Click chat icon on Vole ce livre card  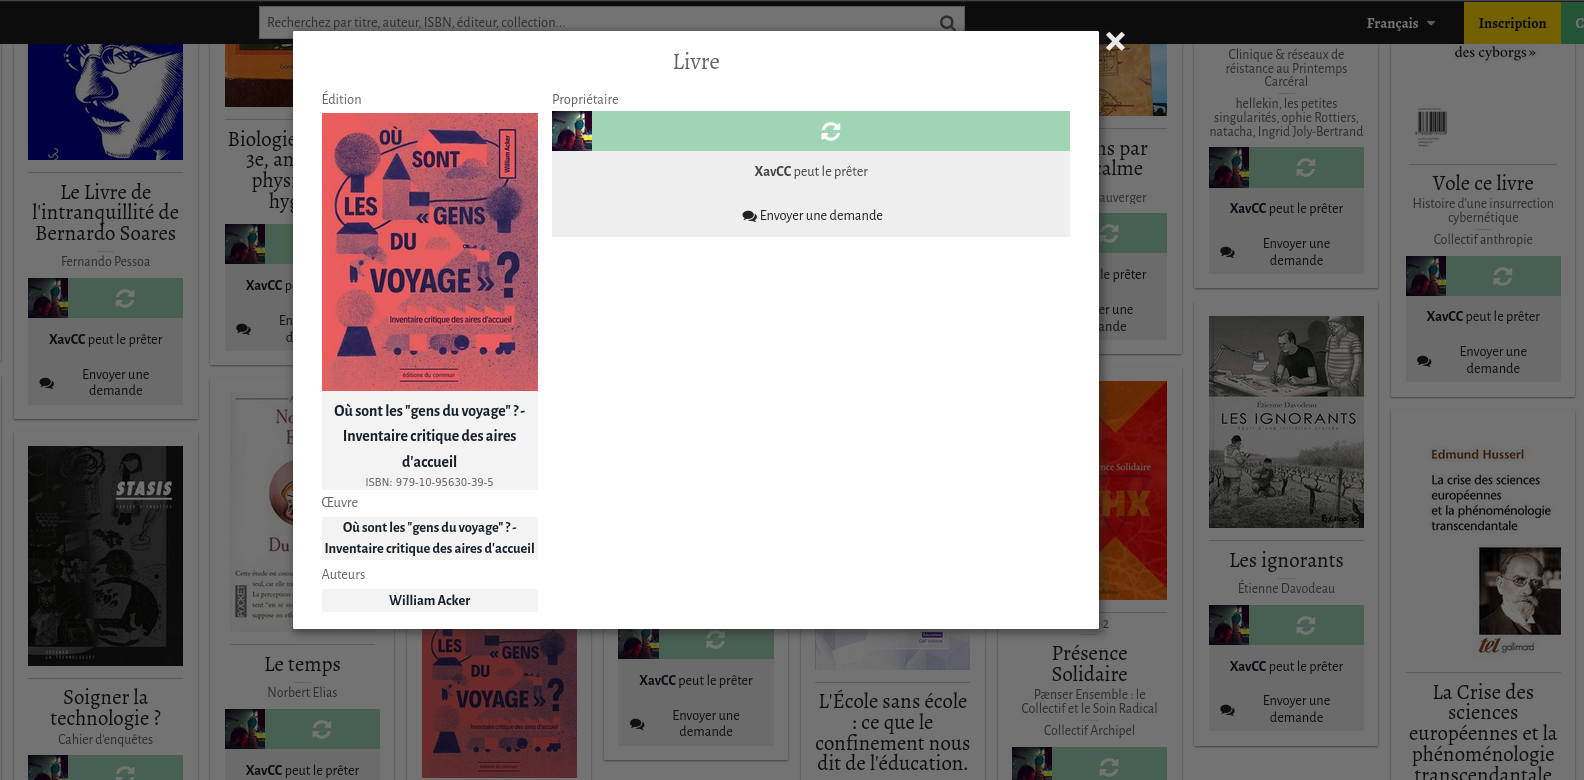point(1424,360)
